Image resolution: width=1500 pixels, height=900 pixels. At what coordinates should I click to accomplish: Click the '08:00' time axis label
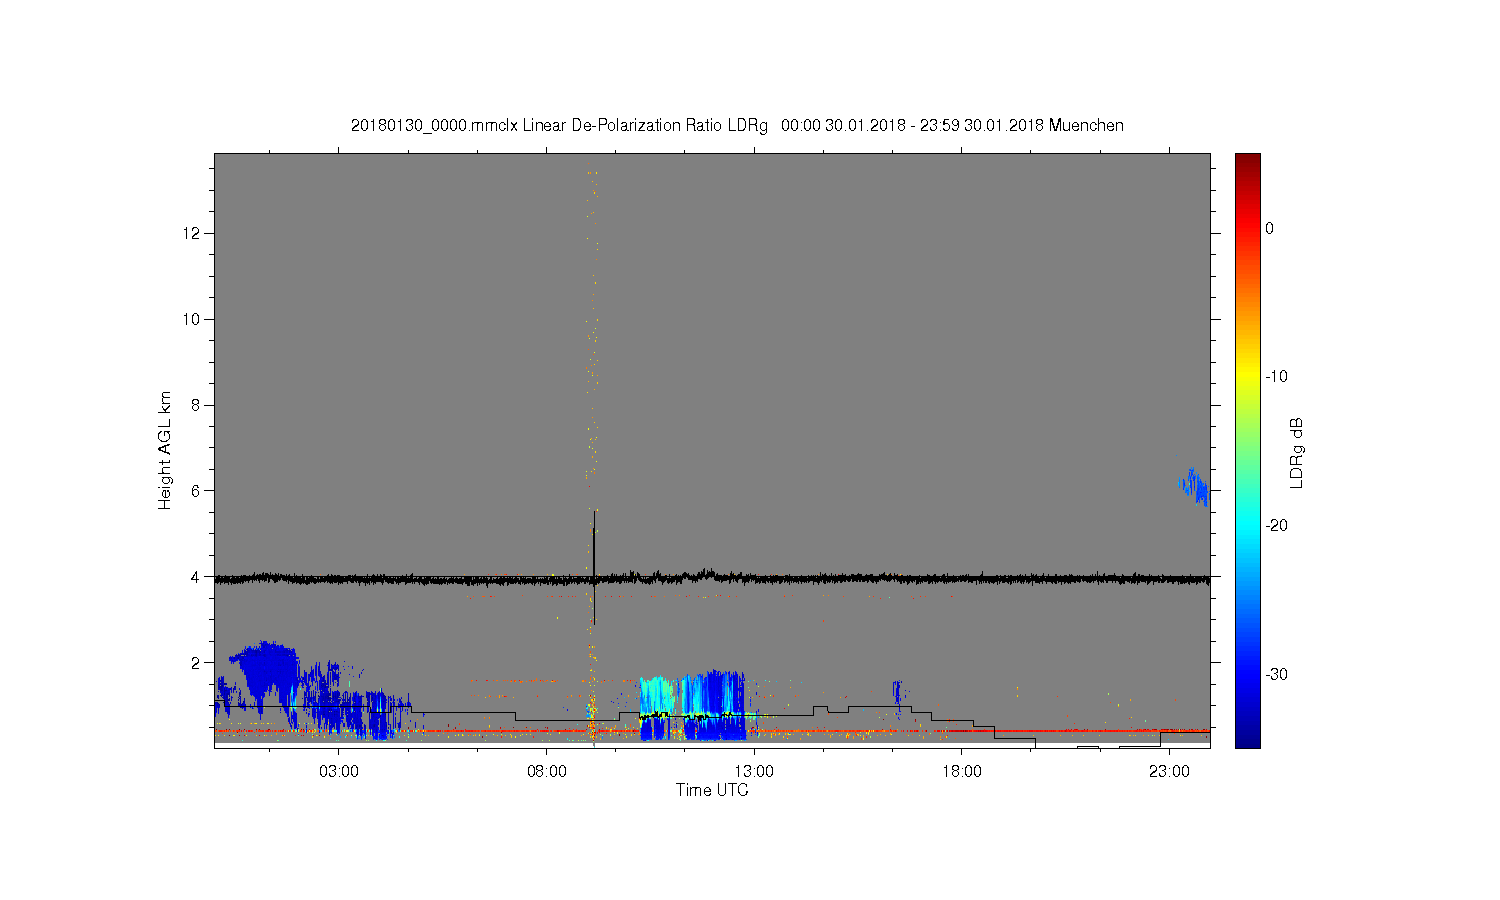547,771
